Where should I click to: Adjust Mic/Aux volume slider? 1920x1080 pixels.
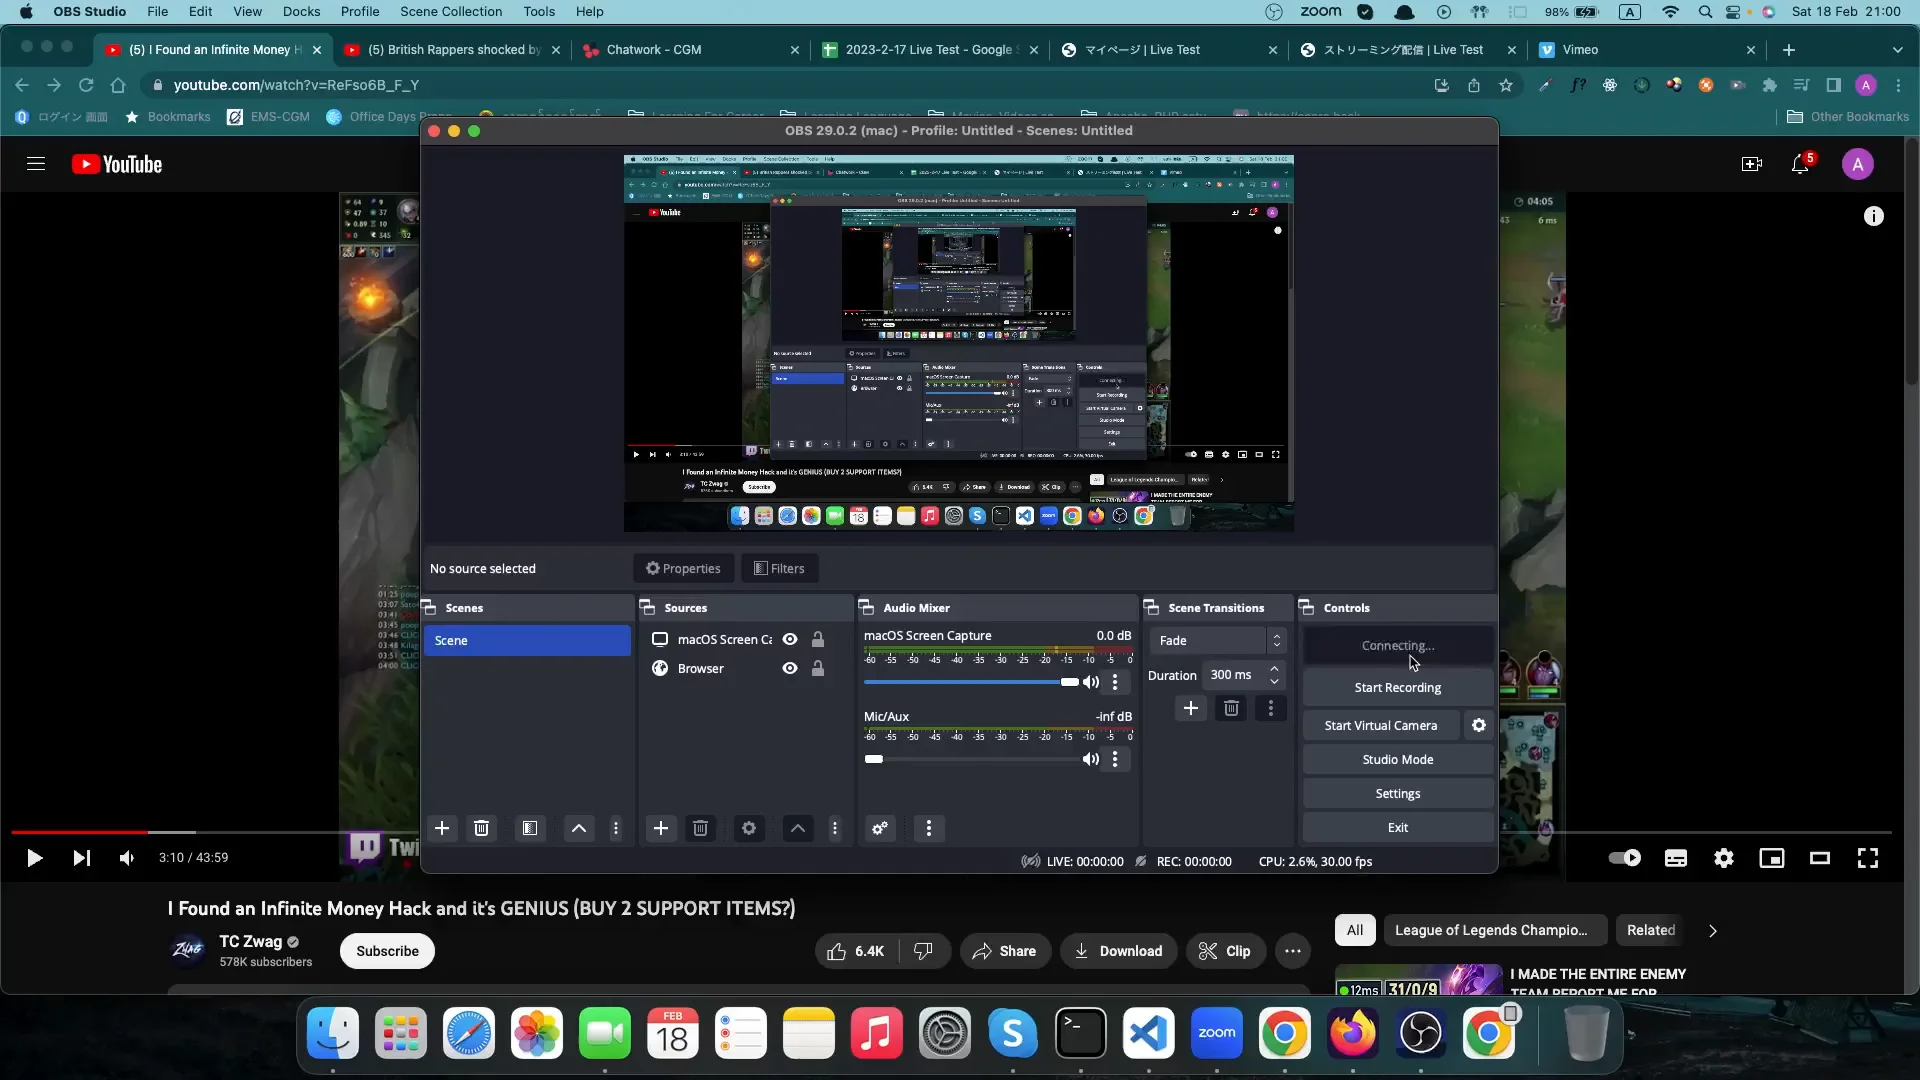pyautogui.click(x=971, y=759)
